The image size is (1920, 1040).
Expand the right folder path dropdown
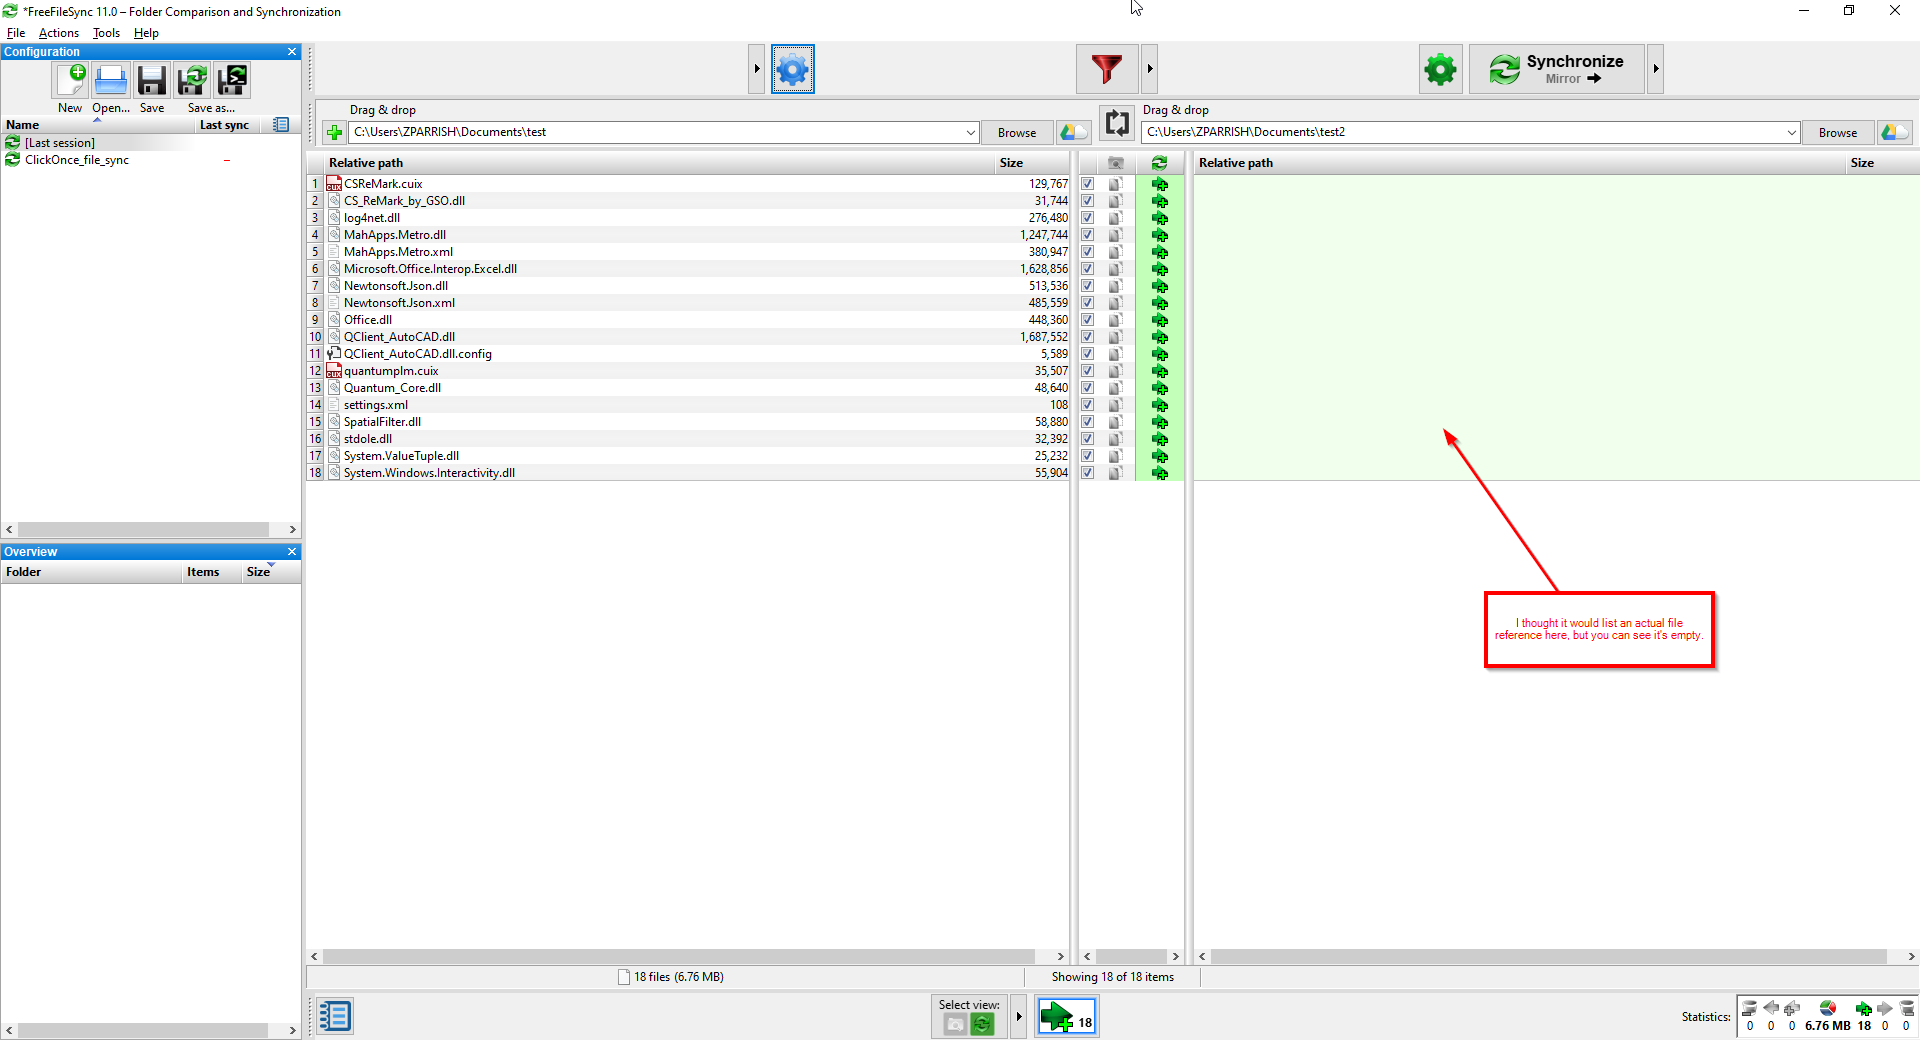[1791, 132]
